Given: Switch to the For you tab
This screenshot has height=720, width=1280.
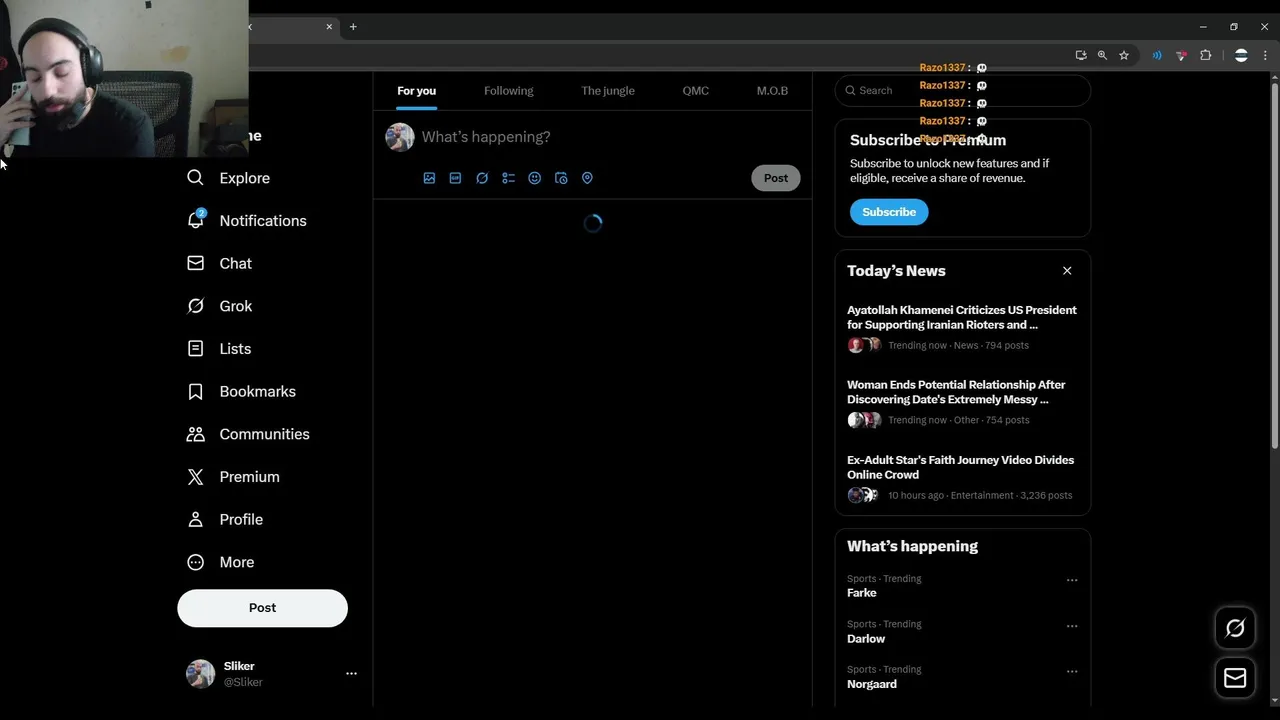Looking at the screenshot, I should (416, 91).
